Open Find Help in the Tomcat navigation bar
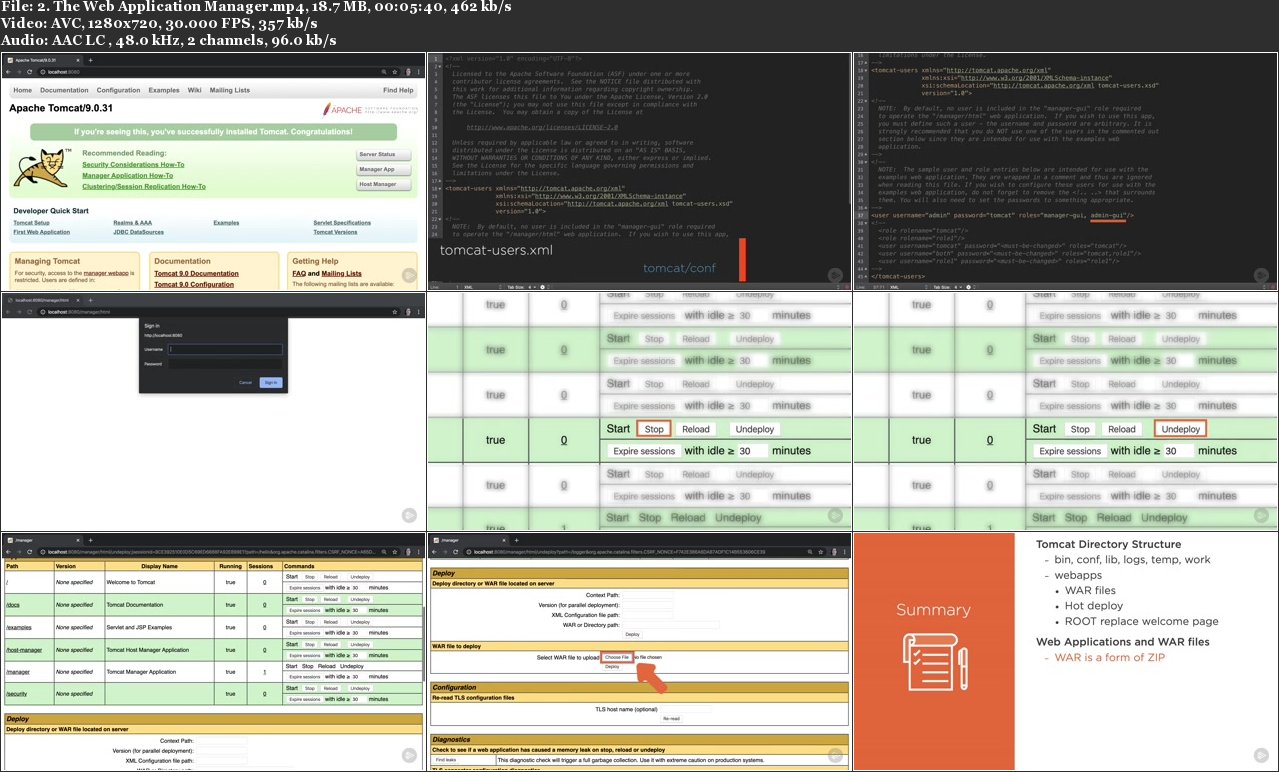Image resolution: width=1279 pixels, height=772 pixels. (398, 90)
